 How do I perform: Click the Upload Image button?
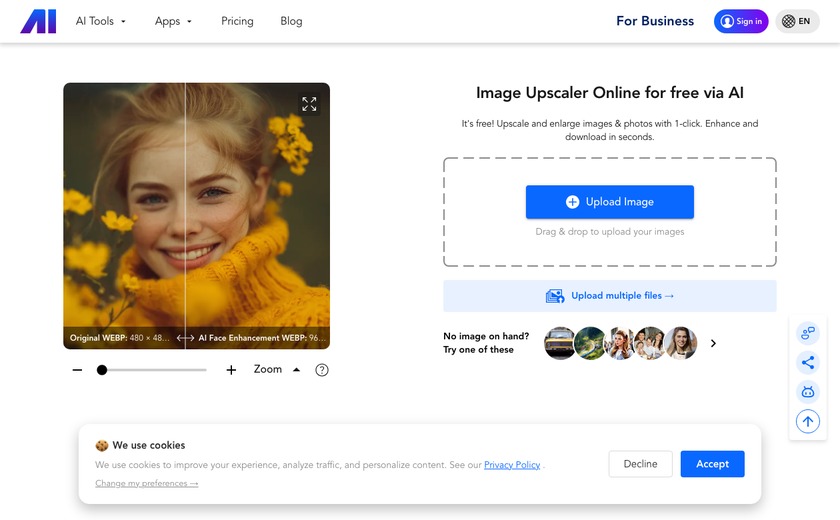click(610, 202)
